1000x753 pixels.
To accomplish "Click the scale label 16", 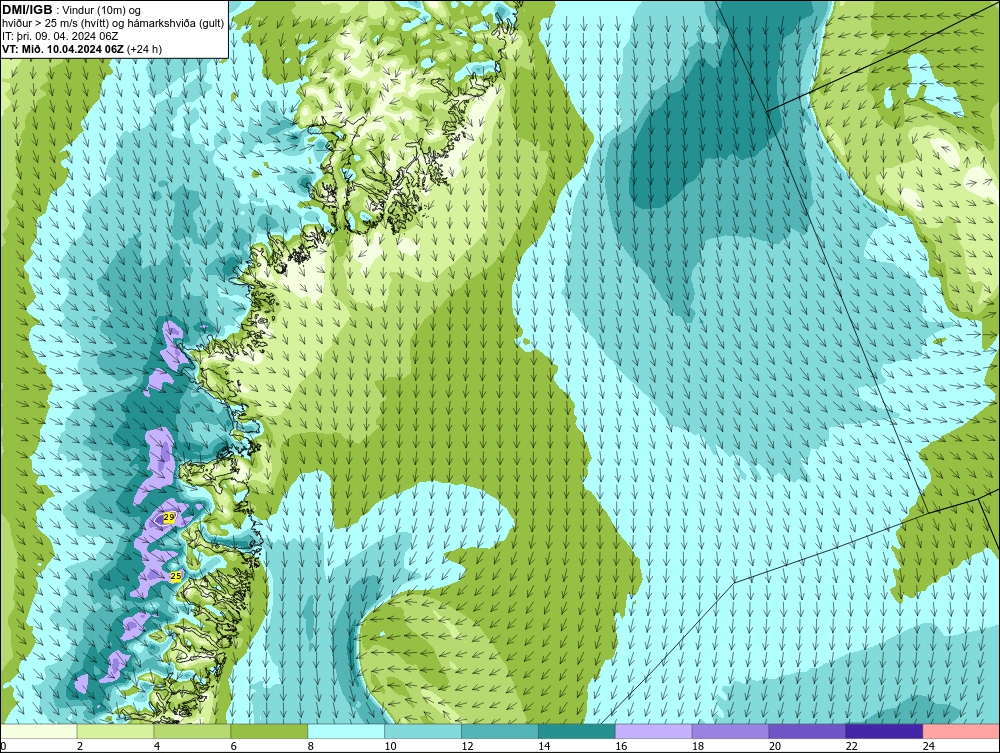I will pos(621,746).
